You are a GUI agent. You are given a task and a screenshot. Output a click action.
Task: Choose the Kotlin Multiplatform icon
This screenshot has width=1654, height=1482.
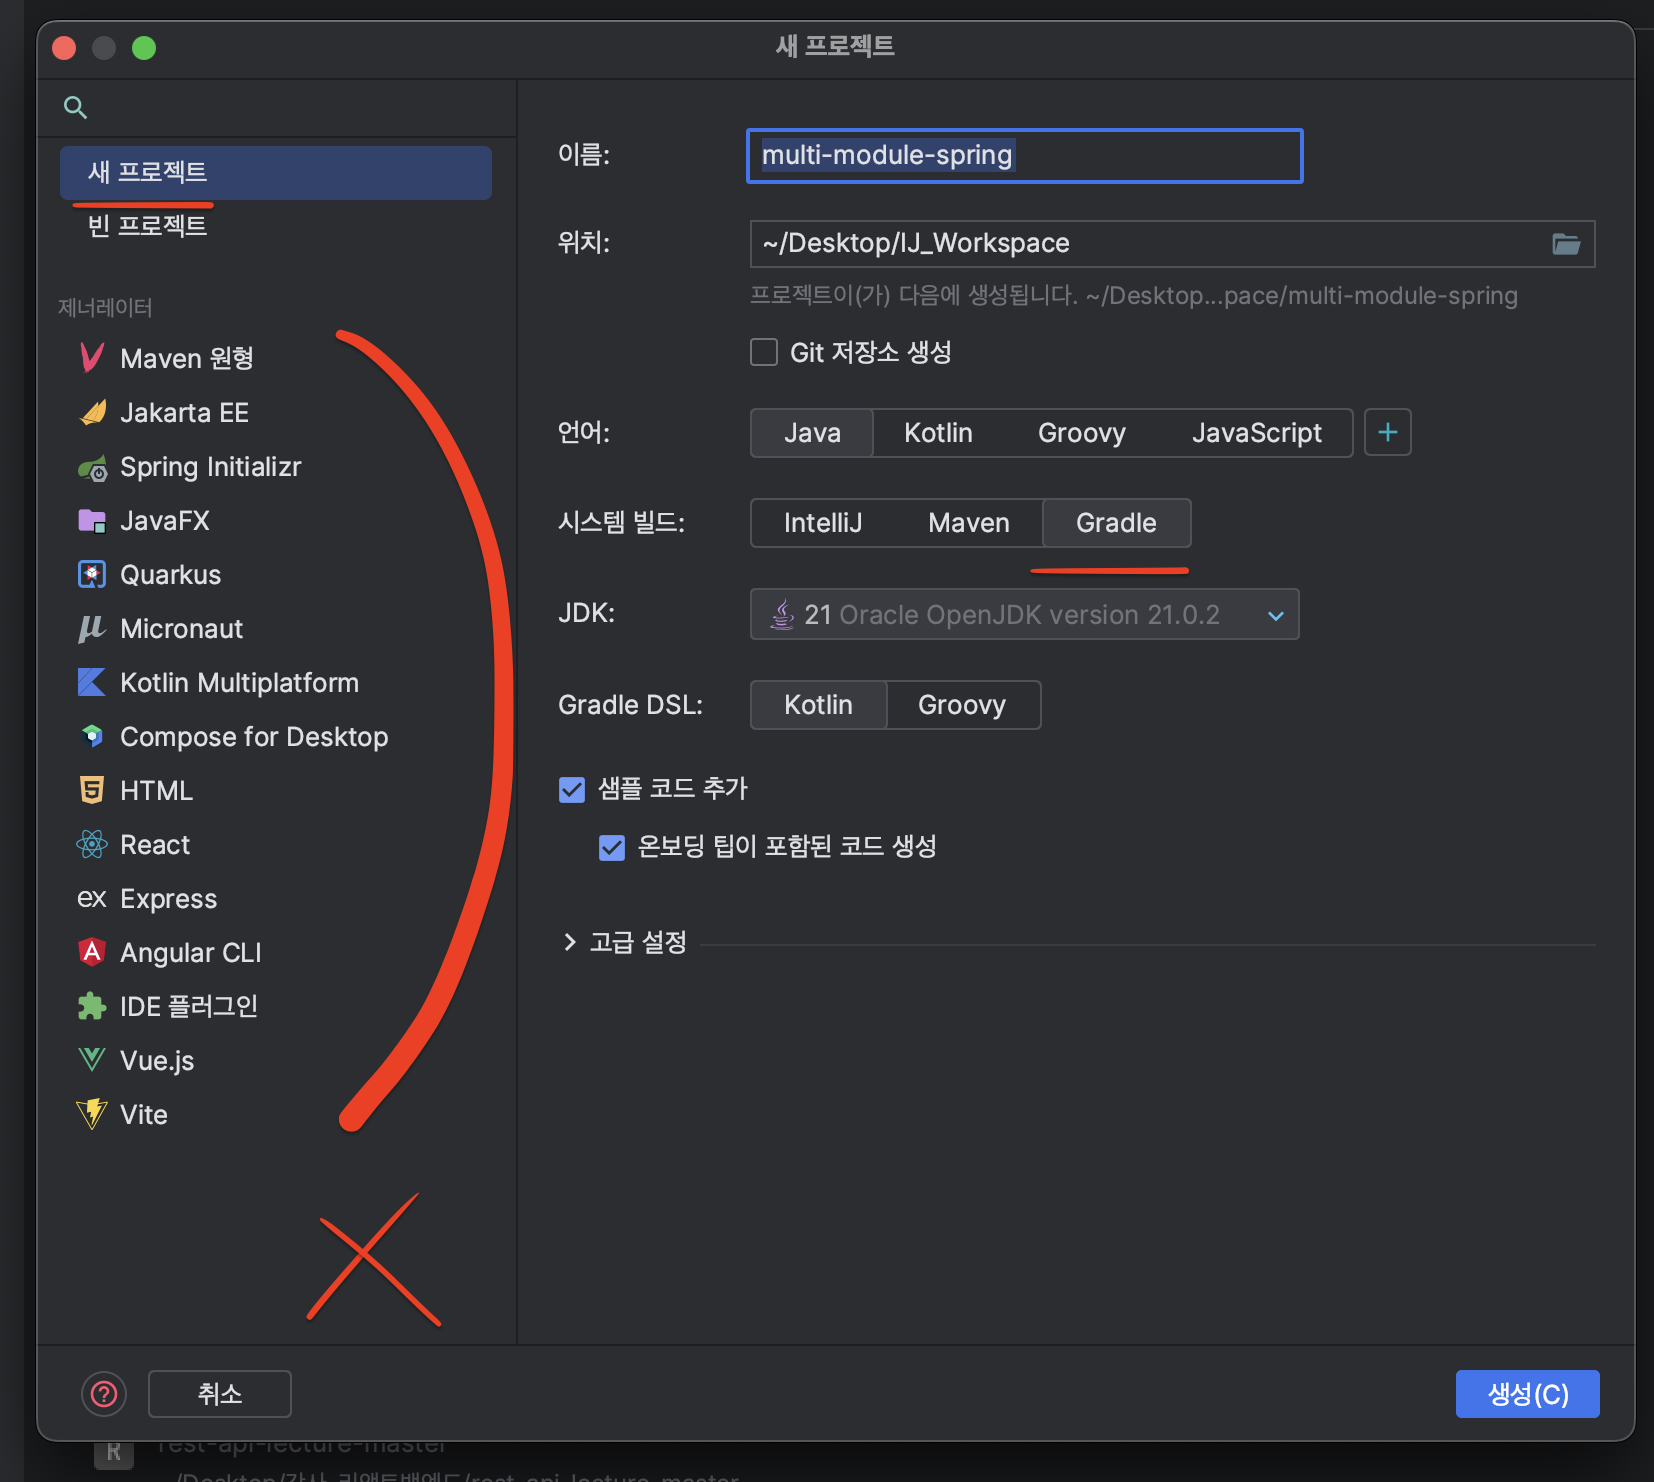pos(92,682)
